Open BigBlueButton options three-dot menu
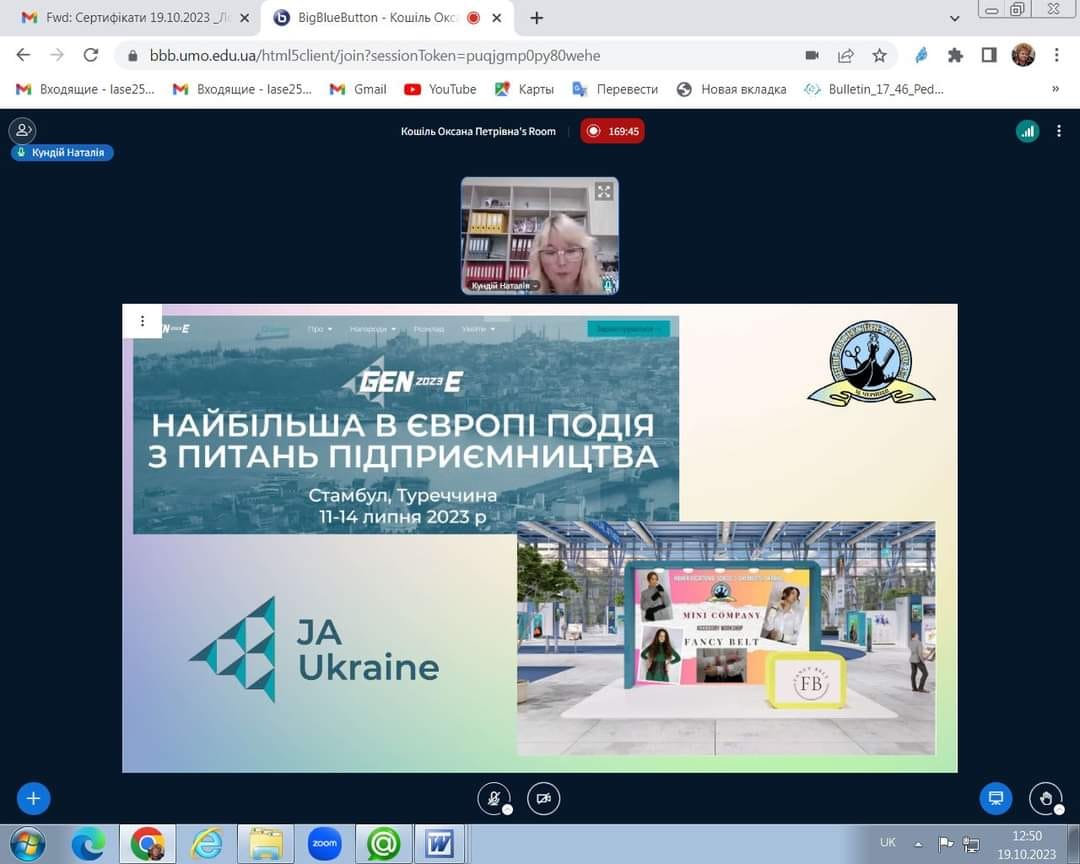The height and width of the screenshot is (864, 1080). pos(1059,131)
